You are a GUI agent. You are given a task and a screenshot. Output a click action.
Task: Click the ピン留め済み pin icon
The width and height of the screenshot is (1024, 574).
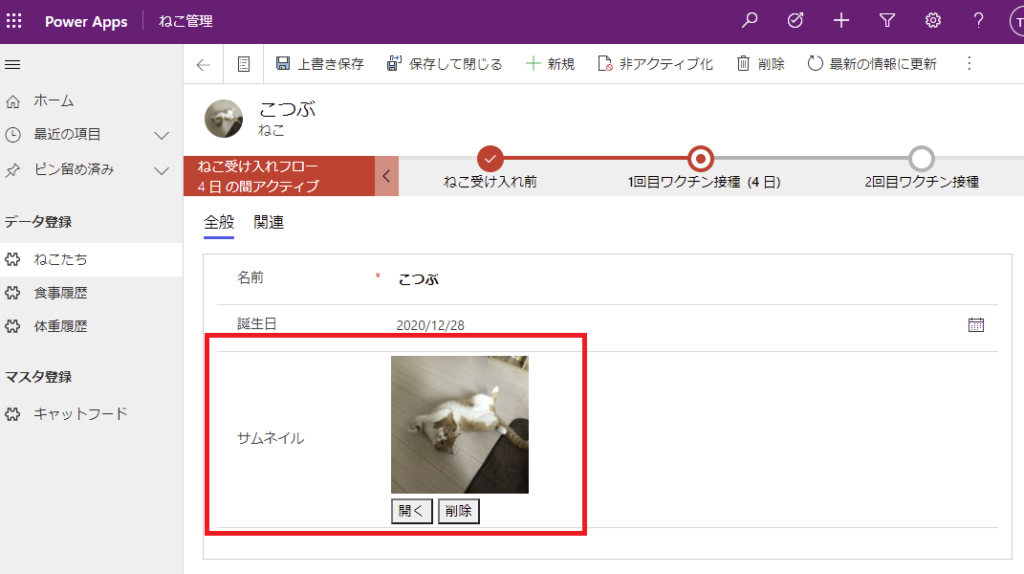pyautogui.click(x=13, y=170)
